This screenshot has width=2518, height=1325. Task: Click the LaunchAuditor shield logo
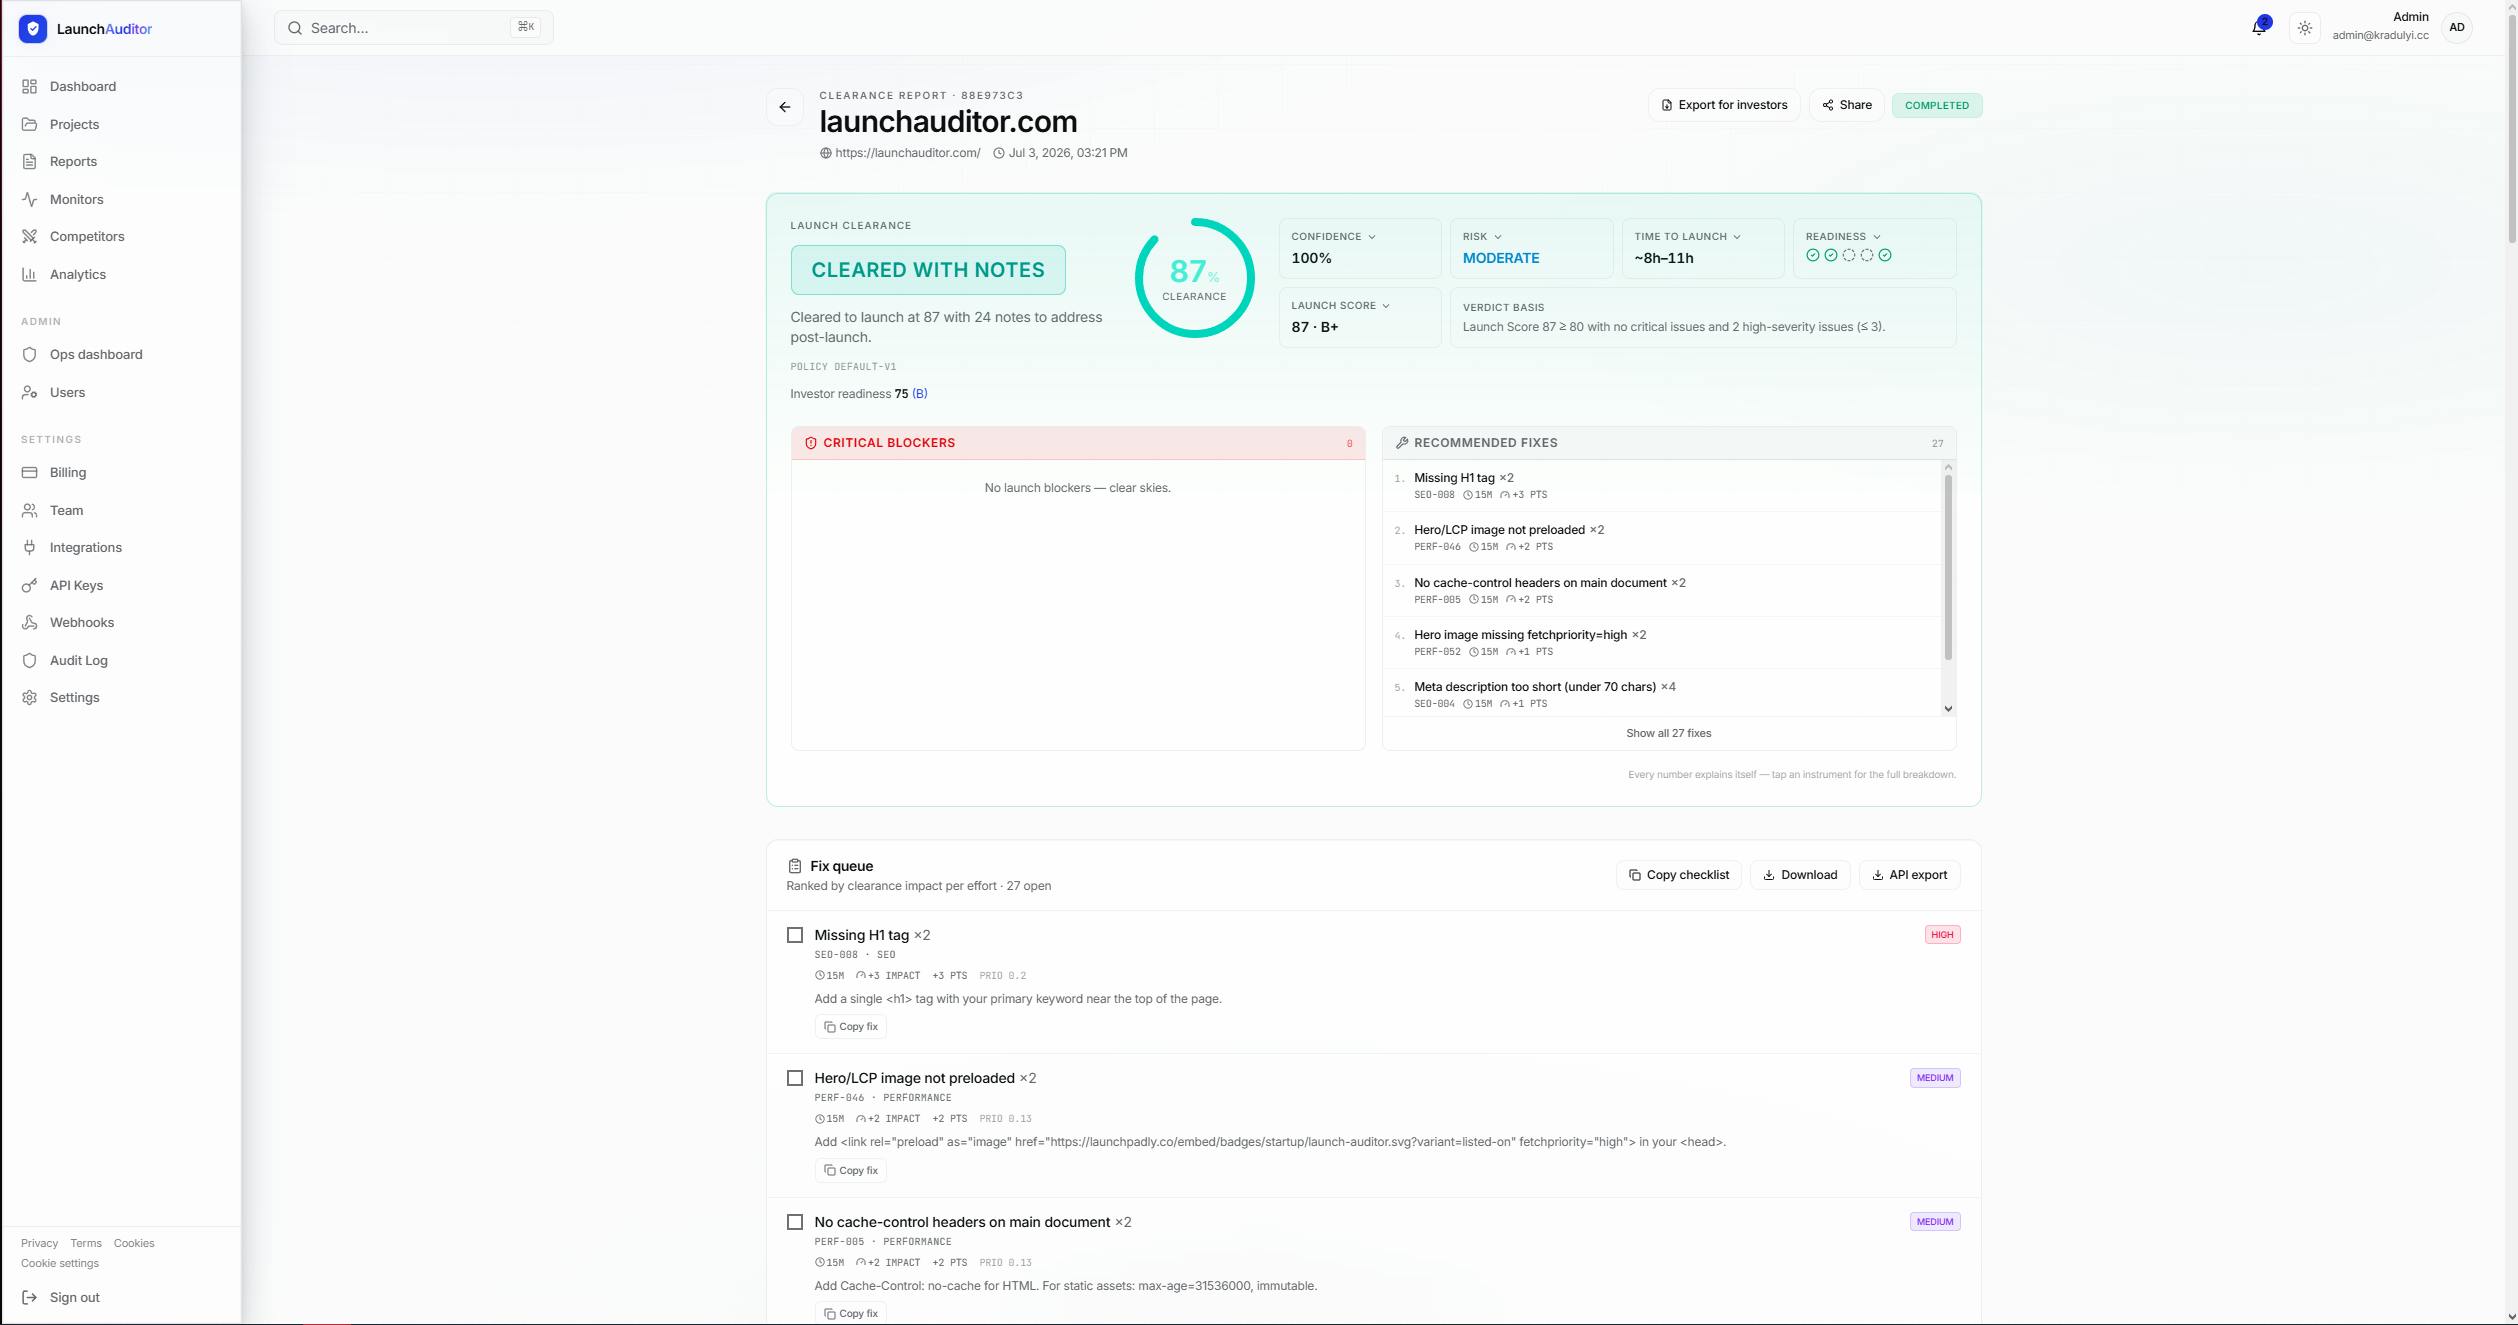pos(33,29)
